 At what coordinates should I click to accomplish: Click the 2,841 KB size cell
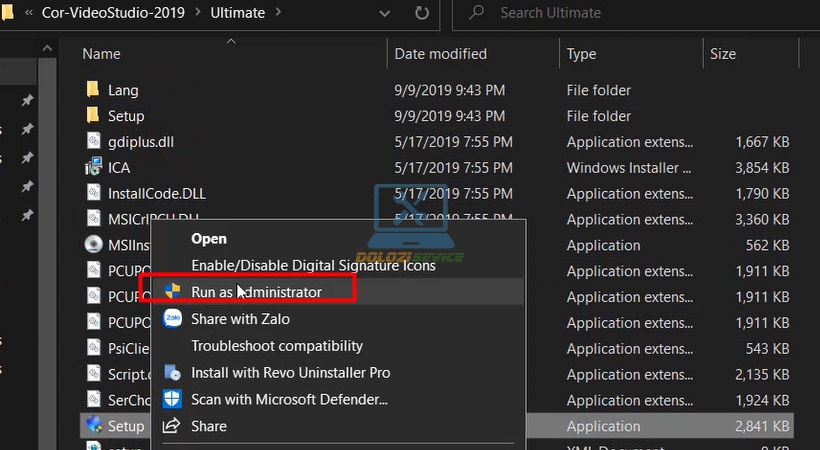pyautogui.click(x=762, y=426)
